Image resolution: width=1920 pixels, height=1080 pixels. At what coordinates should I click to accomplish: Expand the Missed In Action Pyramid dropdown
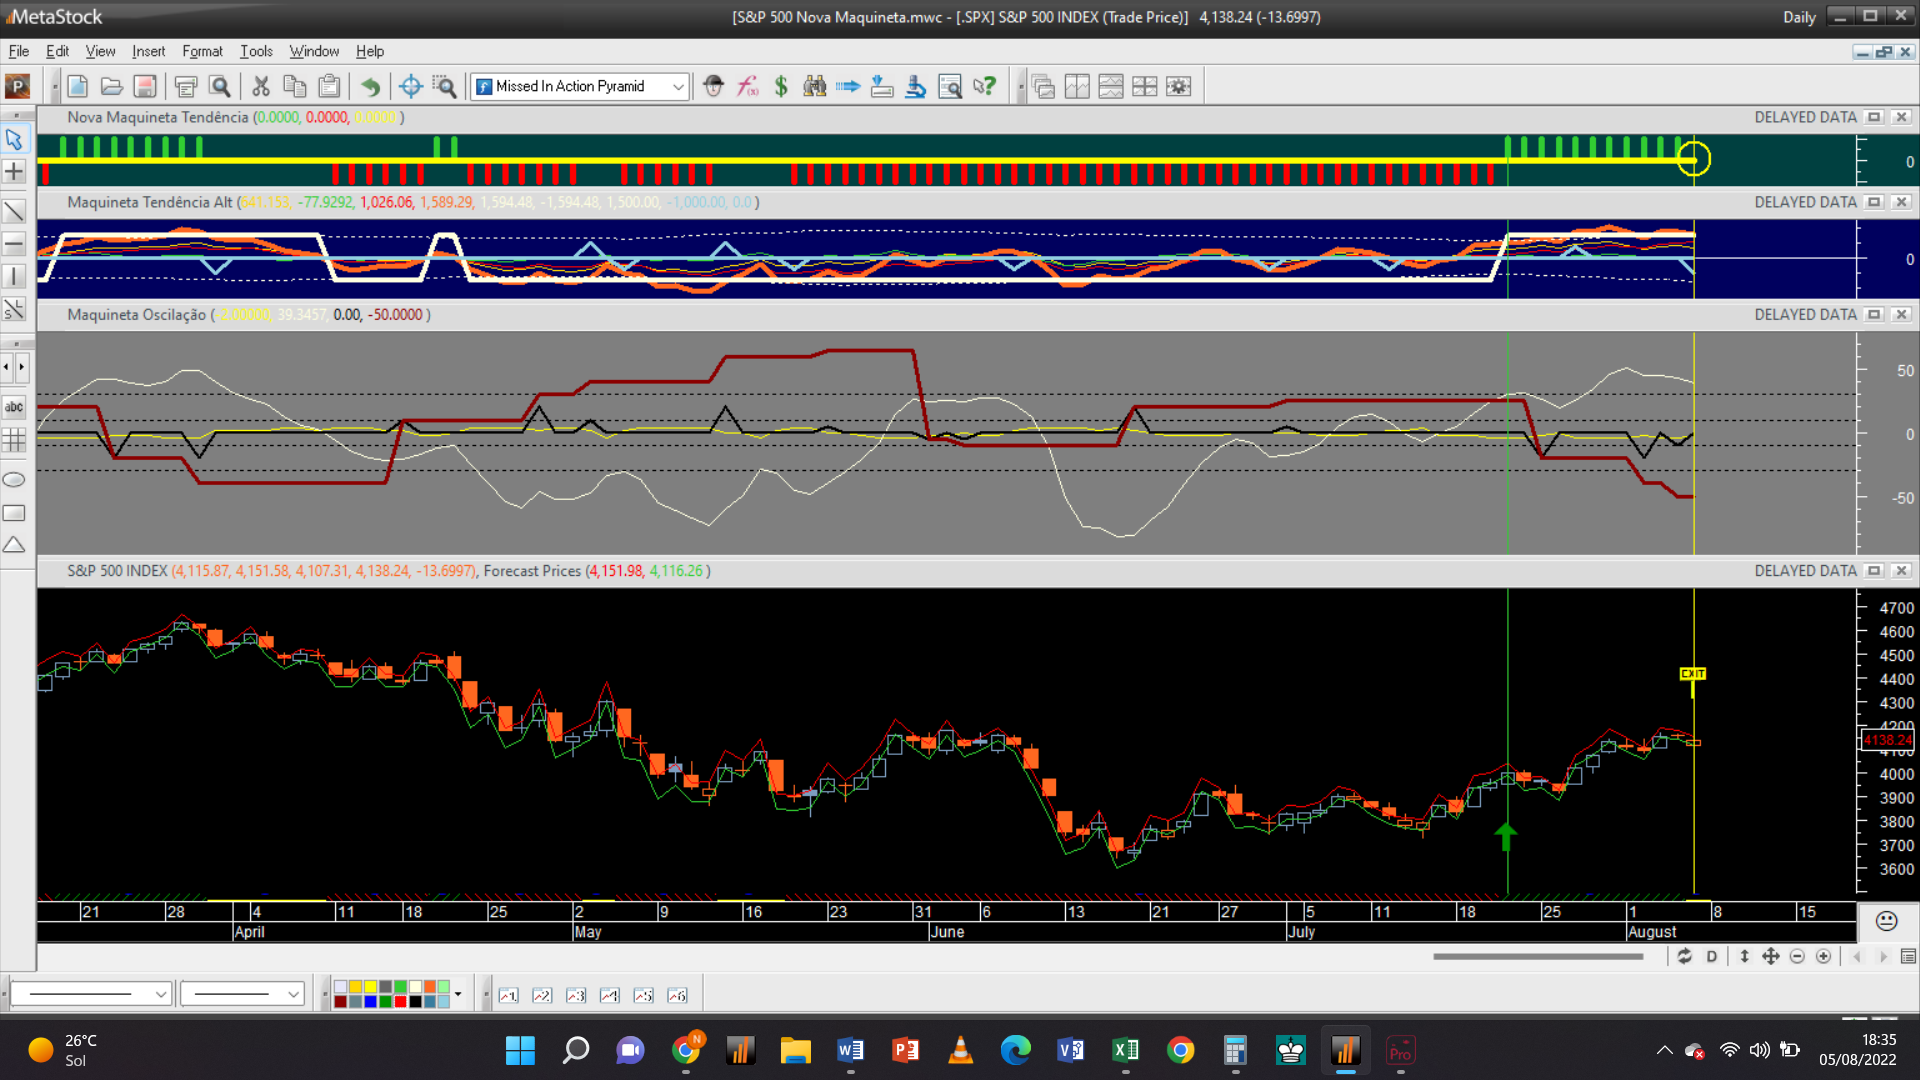[x=678, y=87]
